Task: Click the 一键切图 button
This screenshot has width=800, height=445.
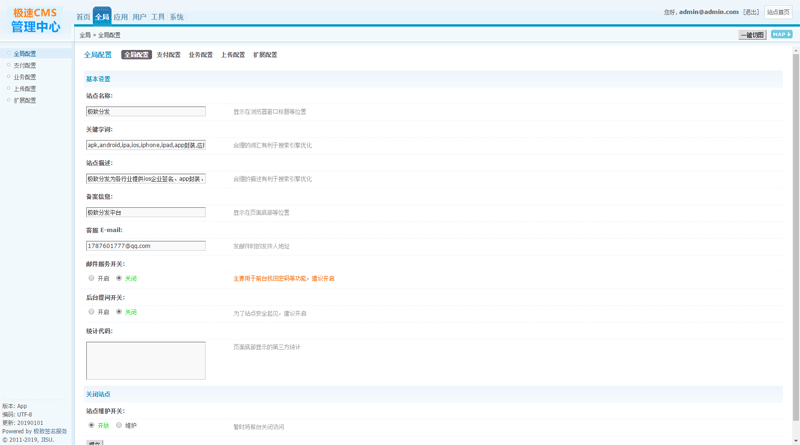Action: pyautogui.click(x=752, y=35)
